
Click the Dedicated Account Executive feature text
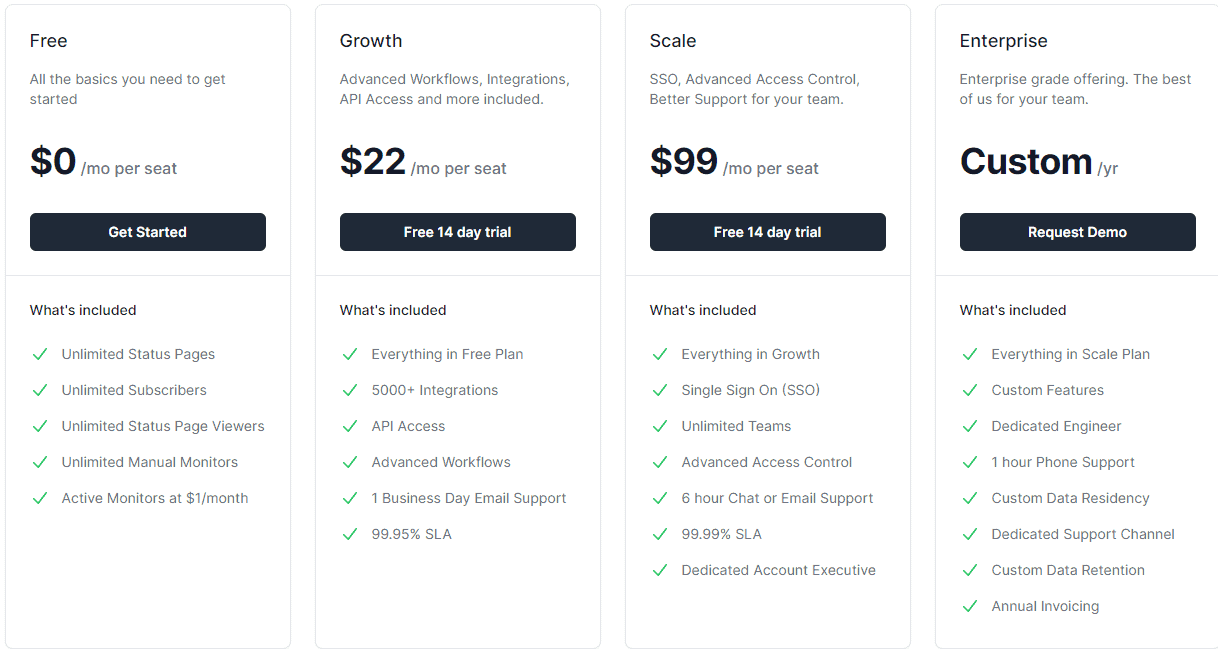(x=778, y=570)
